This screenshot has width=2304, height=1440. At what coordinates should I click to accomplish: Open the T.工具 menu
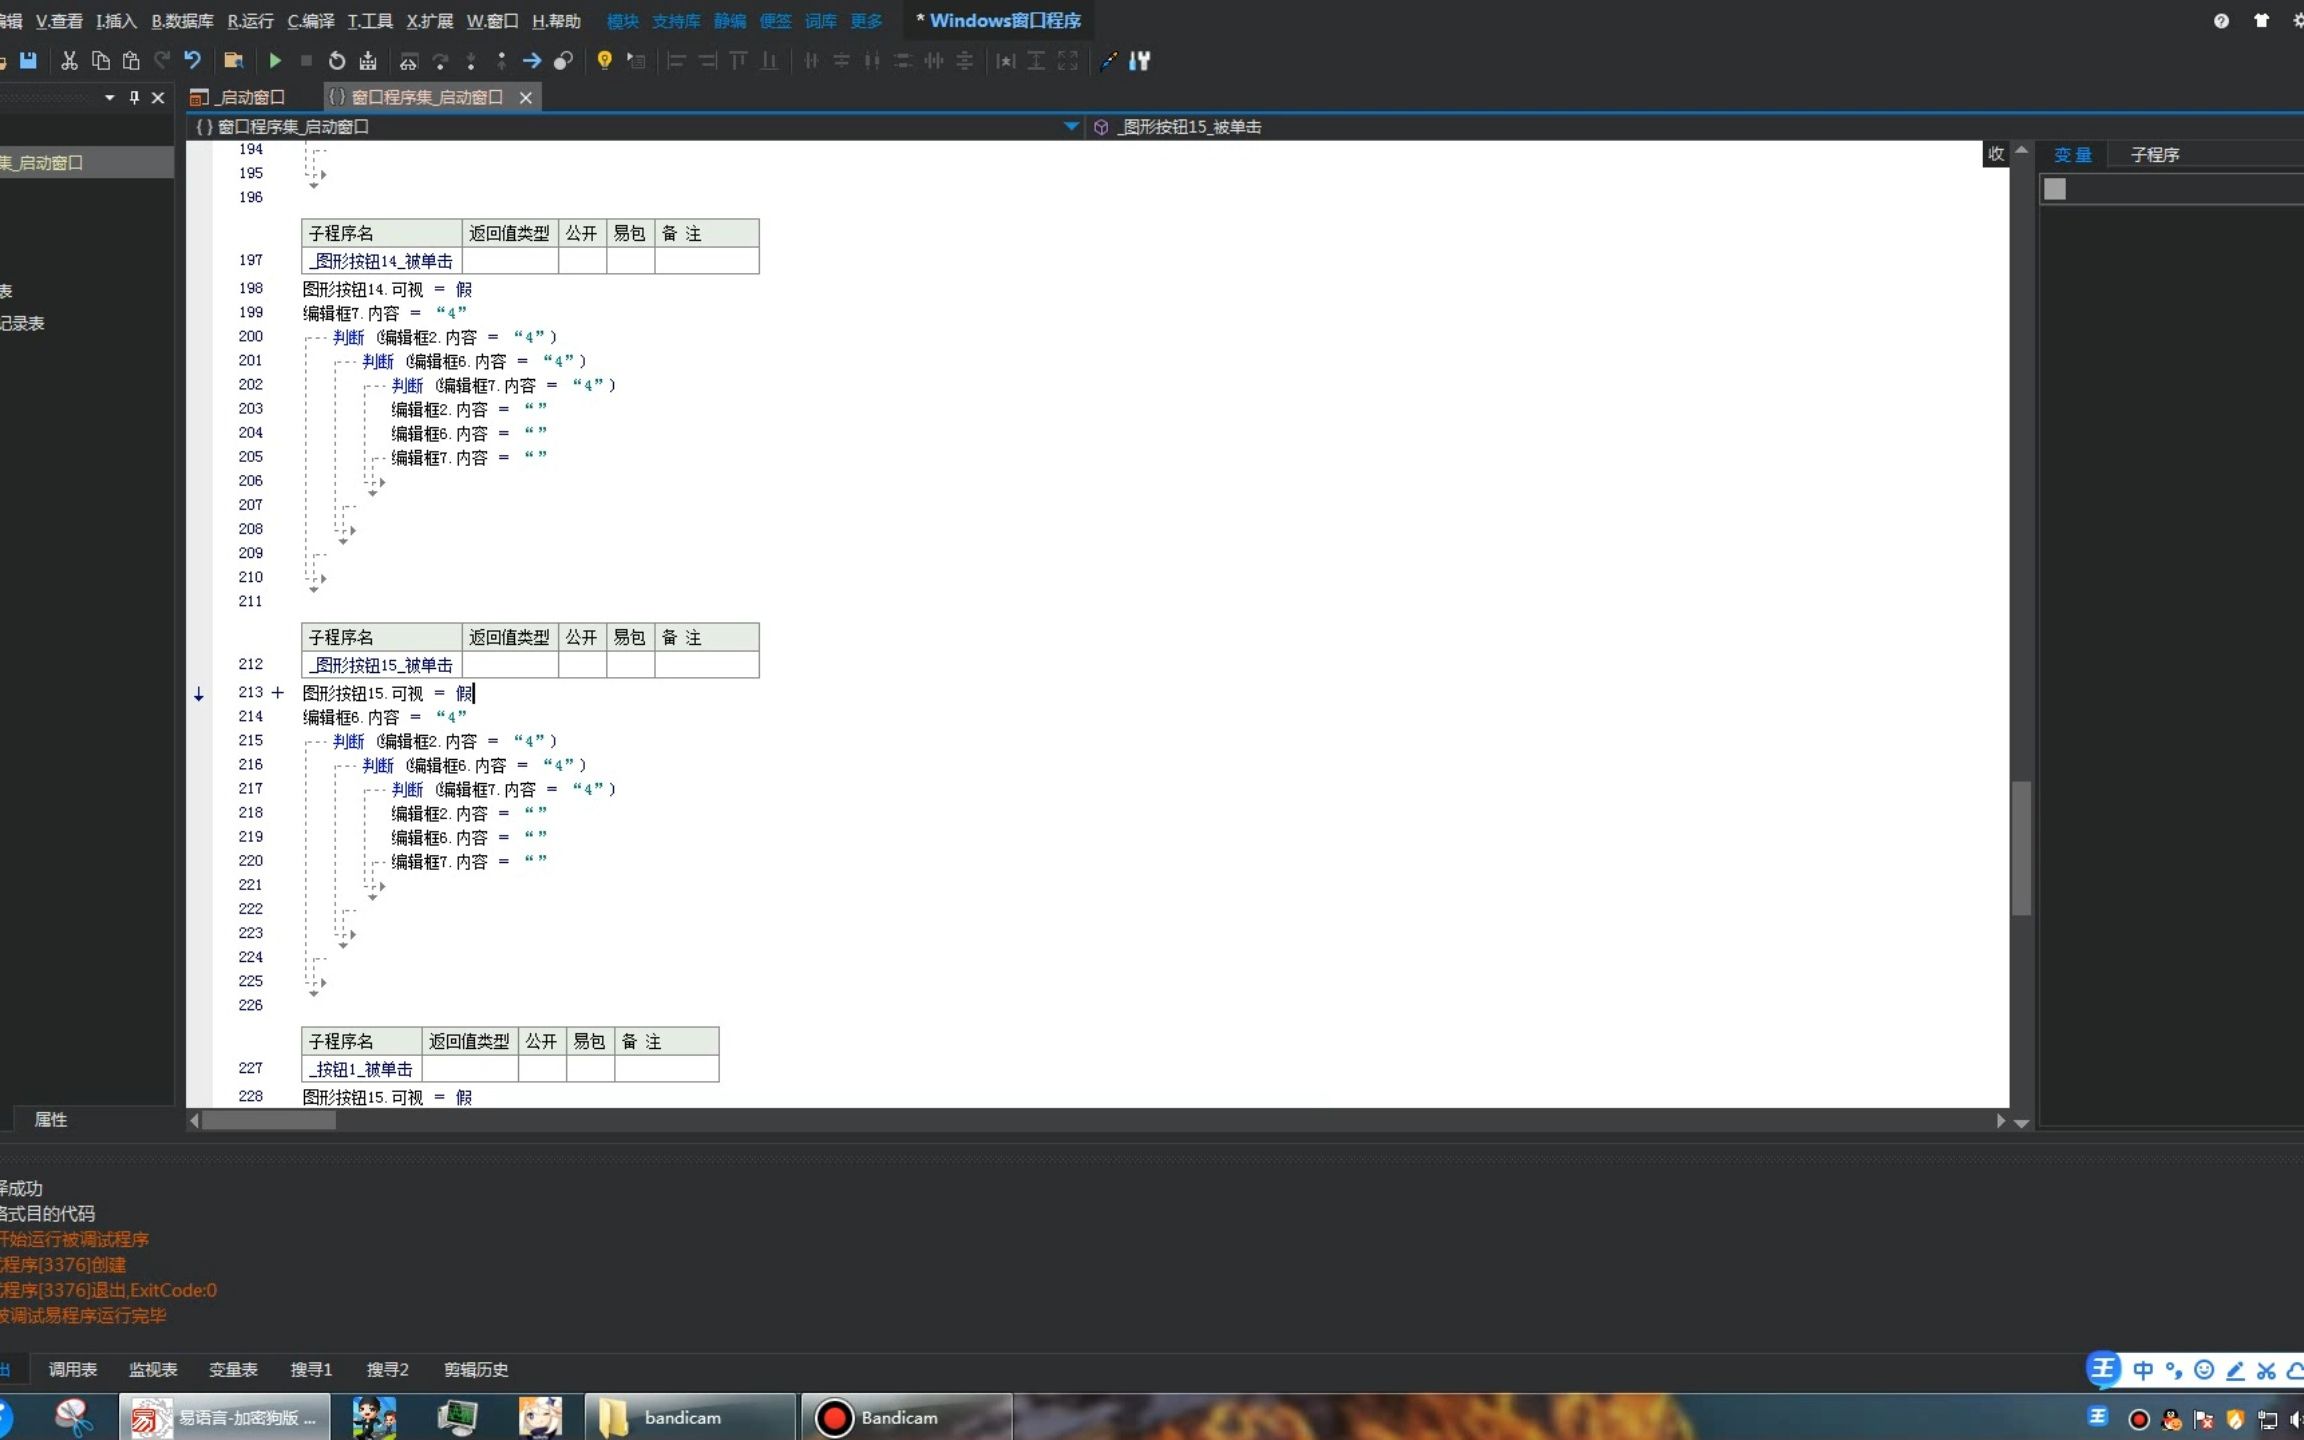tap(370, 21)
